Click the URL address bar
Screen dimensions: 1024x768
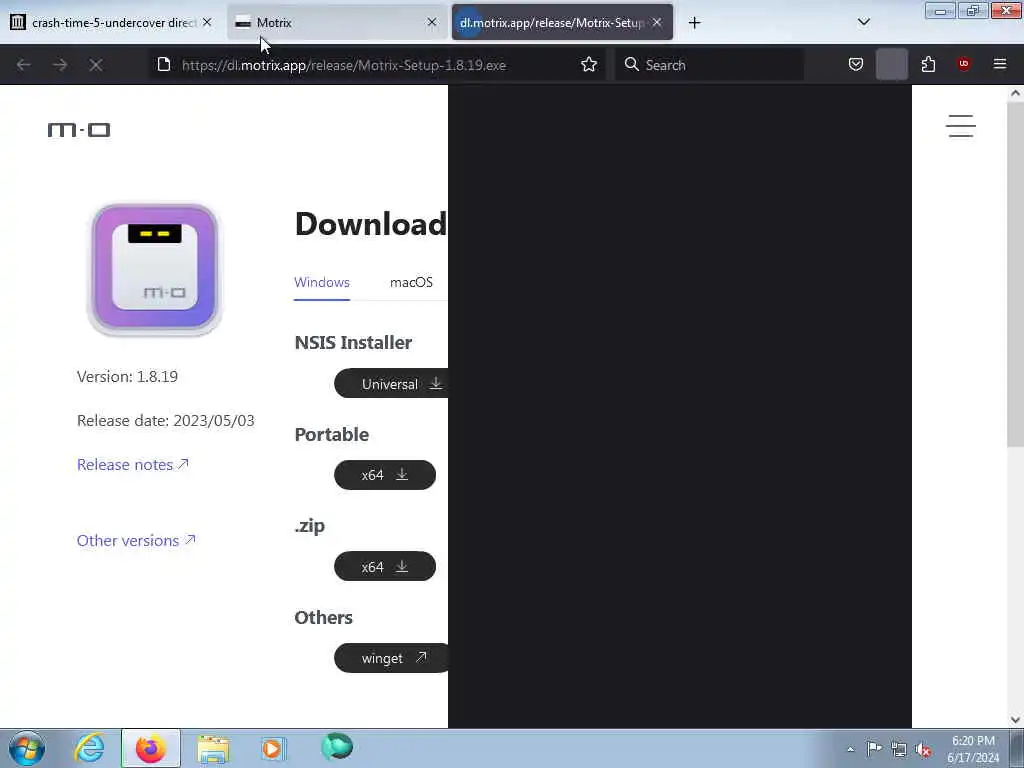tap(376, 65)
